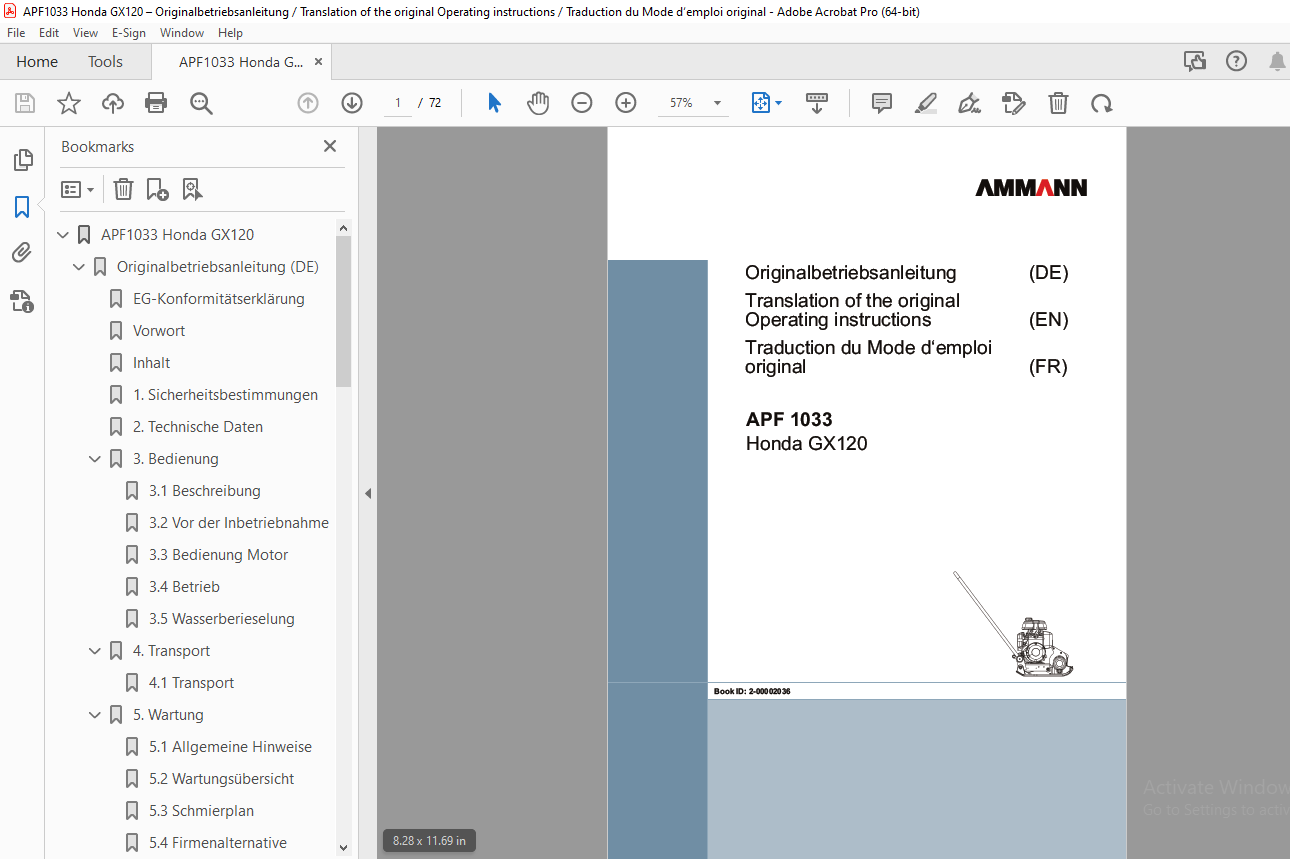Screen dimensions: 1290x859
Task: Delete the page with the toolbar trash icon
Action: (1058, 103)
